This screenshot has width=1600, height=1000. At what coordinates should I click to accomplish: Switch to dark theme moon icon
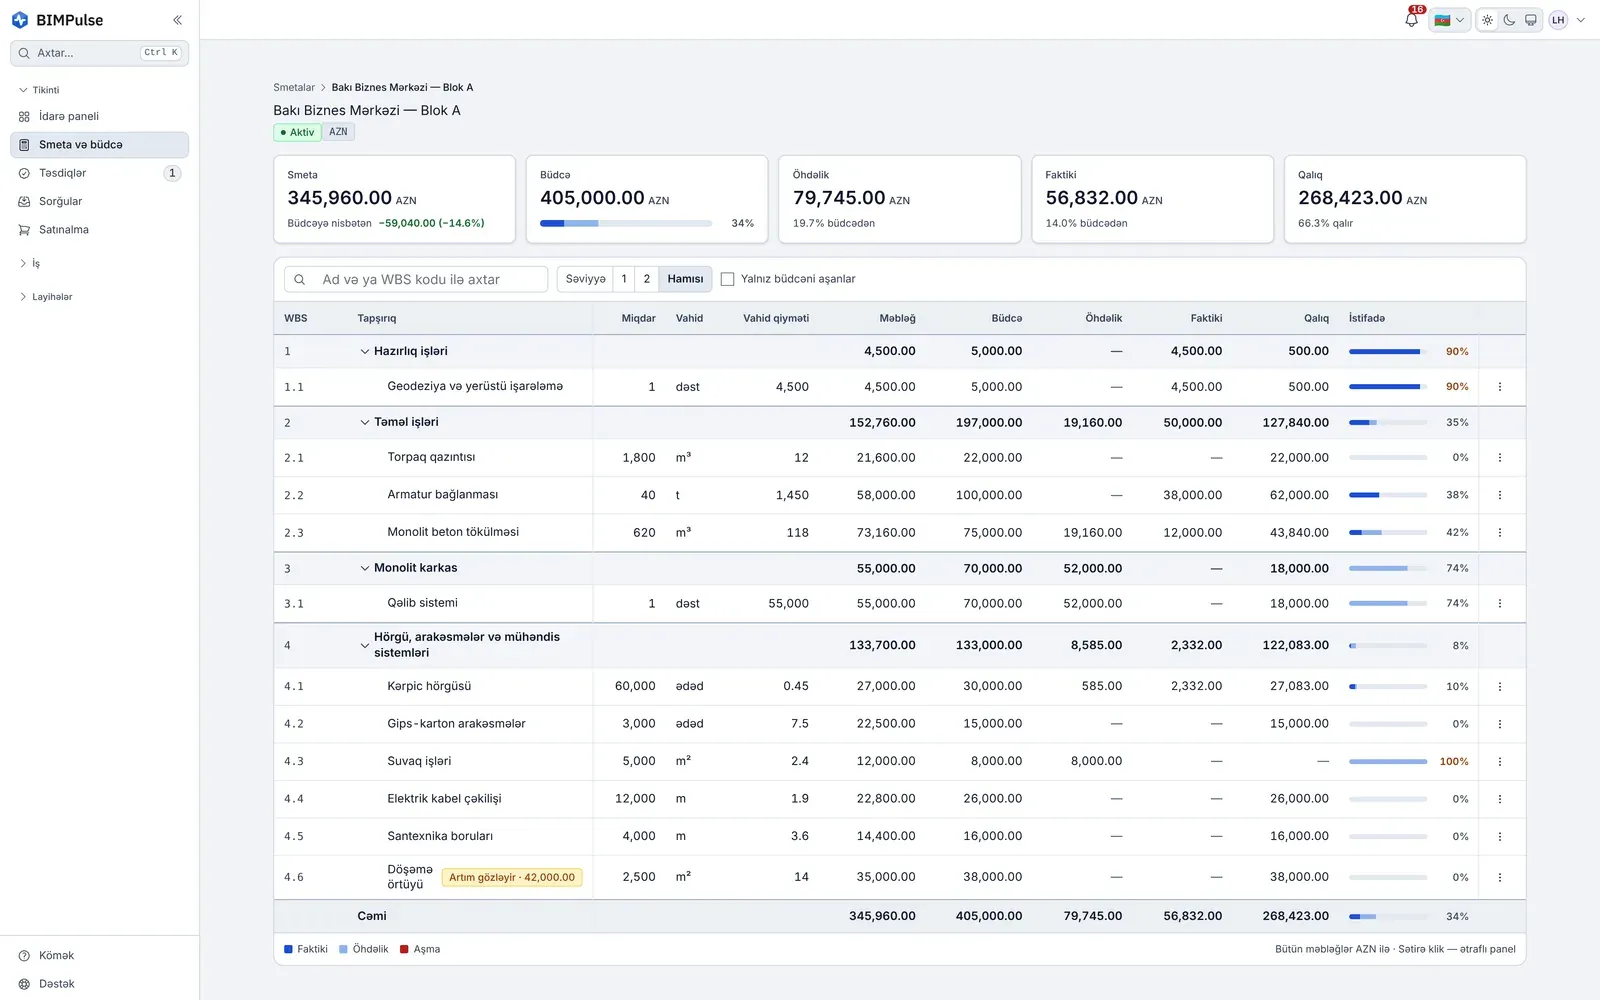(x=1509, y=20)
